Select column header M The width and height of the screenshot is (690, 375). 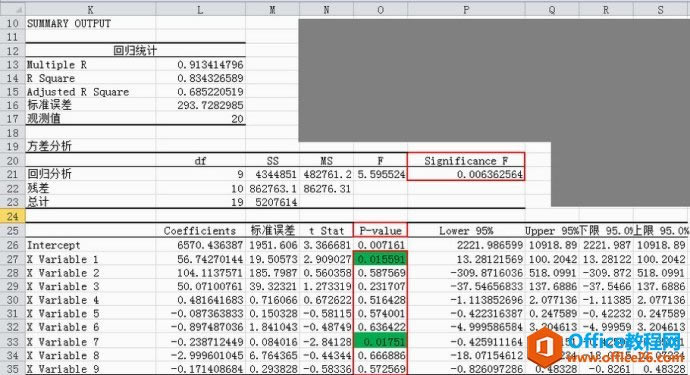coord(272,9)
